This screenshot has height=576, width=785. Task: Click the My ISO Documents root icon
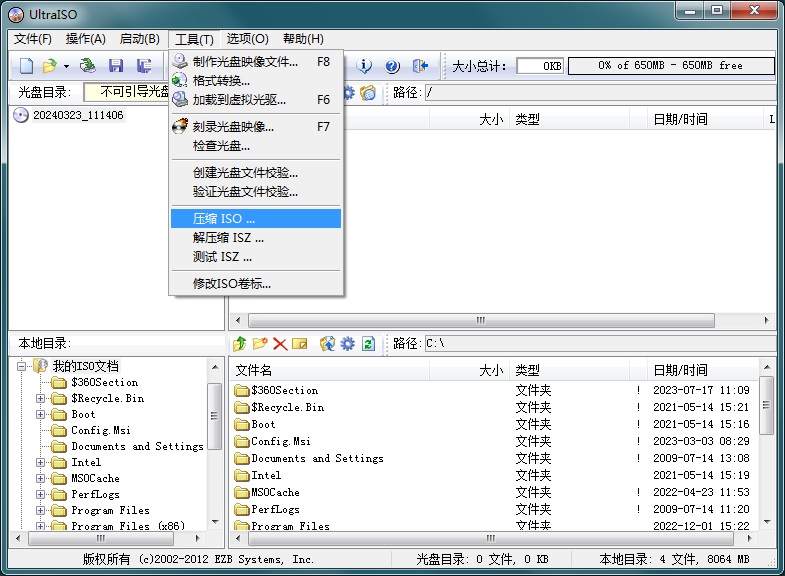(x=41, y=366)
